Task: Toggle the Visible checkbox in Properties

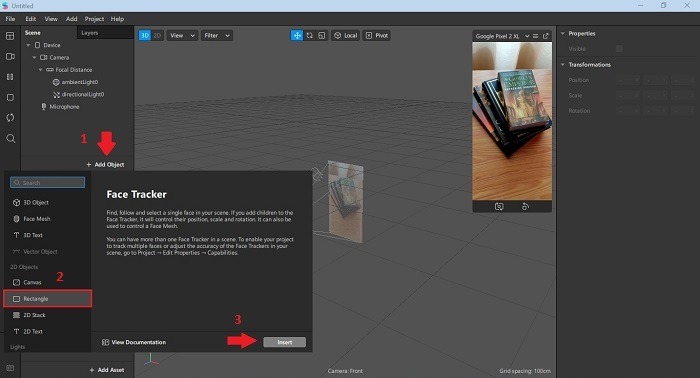Action: pyautogui.click(x=619, y=49)
